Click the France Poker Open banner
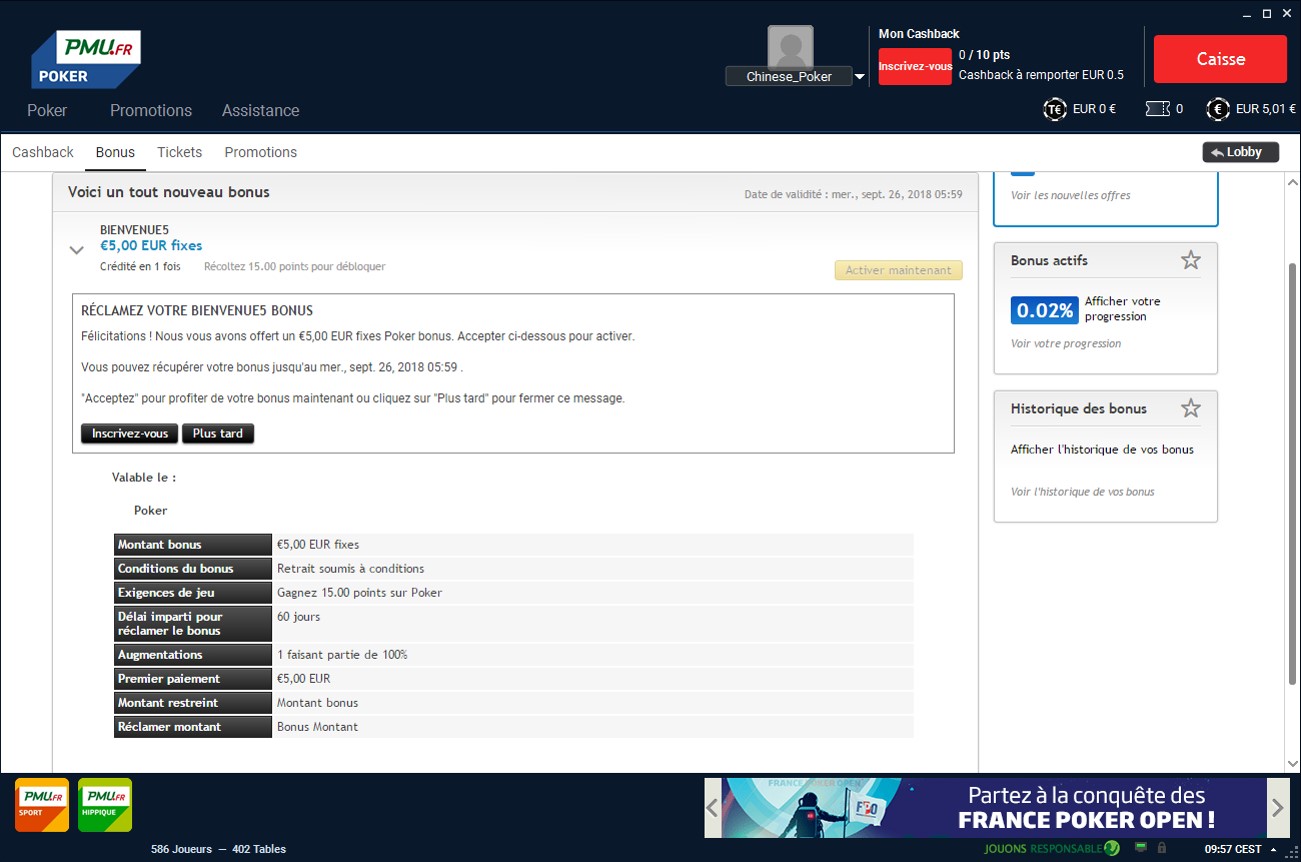Screen dimensions: 1301x862 pyautogui.click(x=994, y=807)
